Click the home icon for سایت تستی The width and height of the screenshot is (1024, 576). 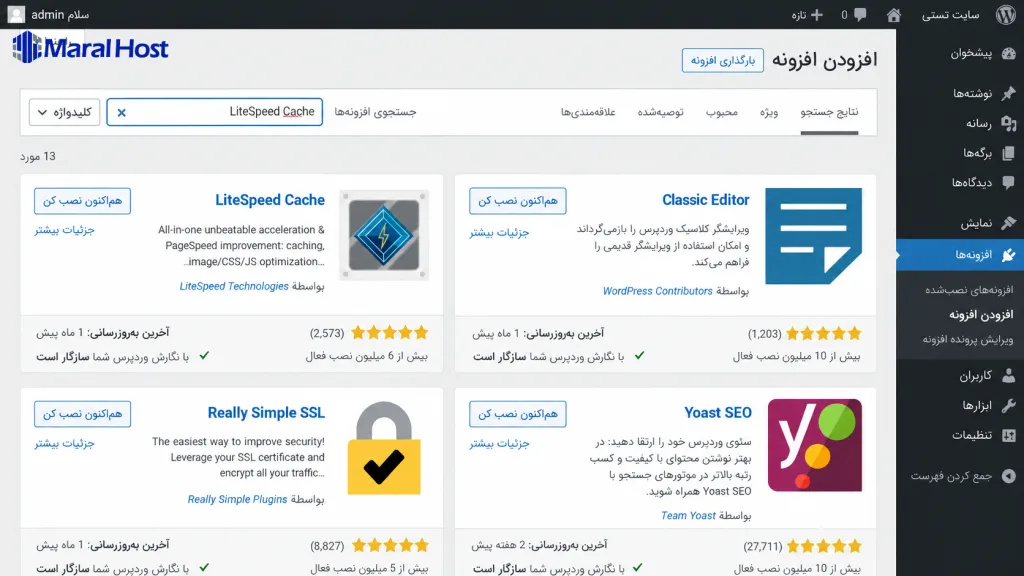893,14
